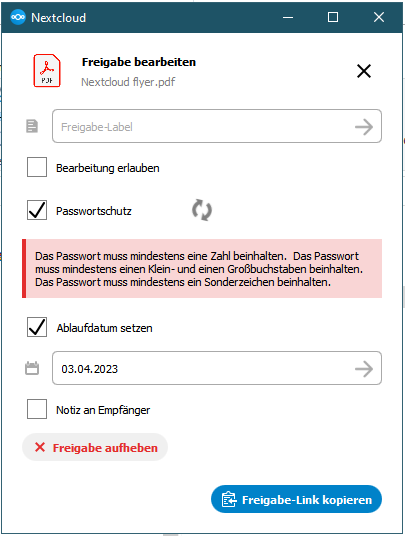Viewport: 405px width, 536px height.
Task: Click the share label document icon
Action: coord(32,126)
